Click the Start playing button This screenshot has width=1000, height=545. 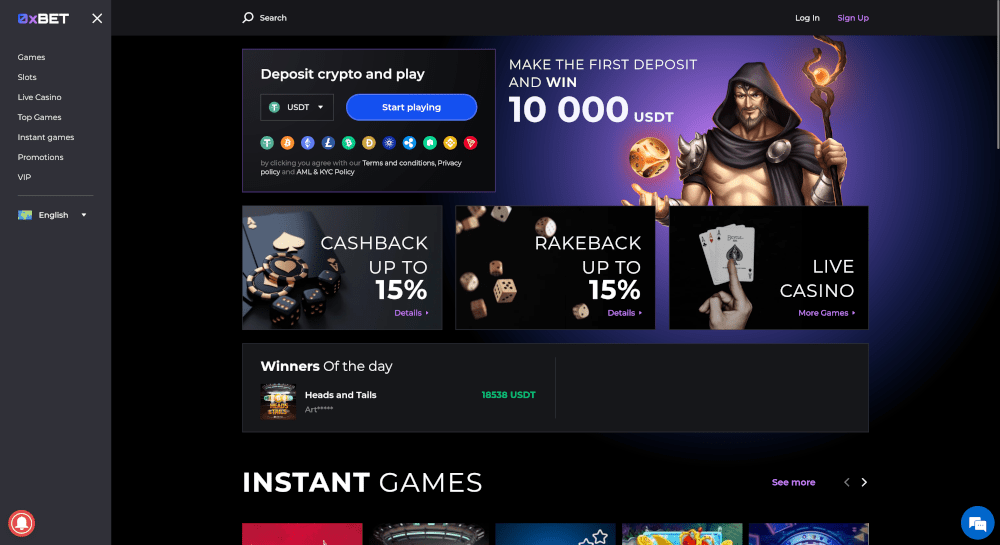(x=411, y=107)
